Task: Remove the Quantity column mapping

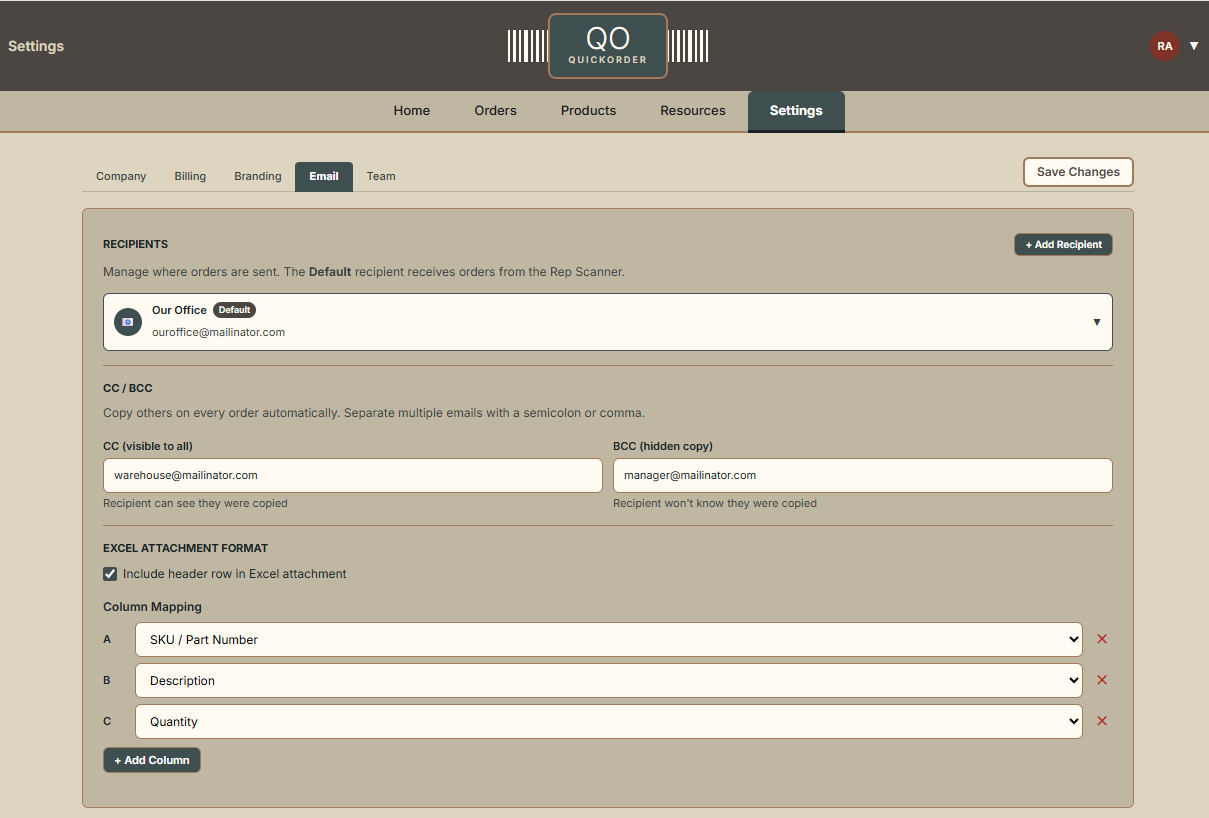Action: 1102,721
